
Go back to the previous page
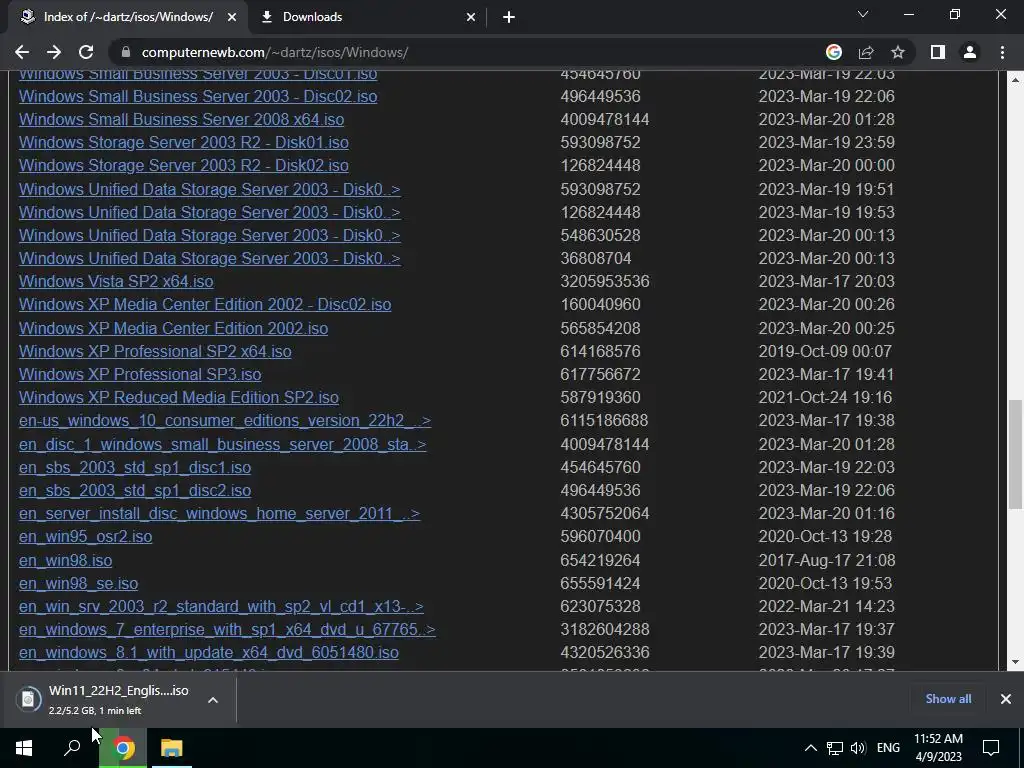click(x=22, y=52)
